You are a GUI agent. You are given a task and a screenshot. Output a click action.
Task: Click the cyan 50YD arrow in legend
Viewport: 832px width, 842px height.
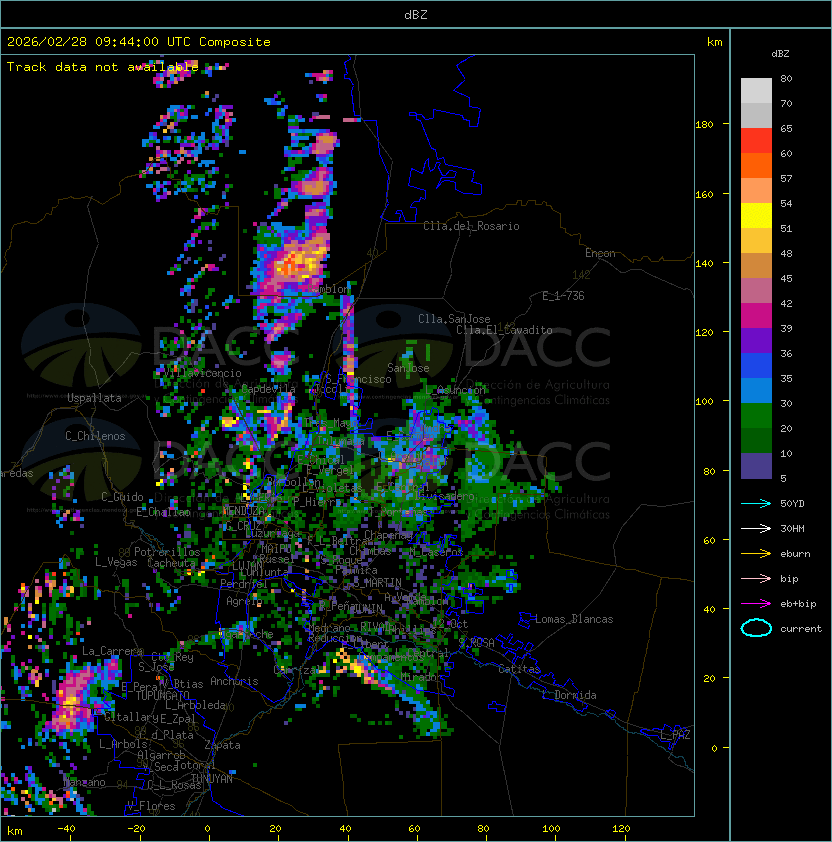756,504
